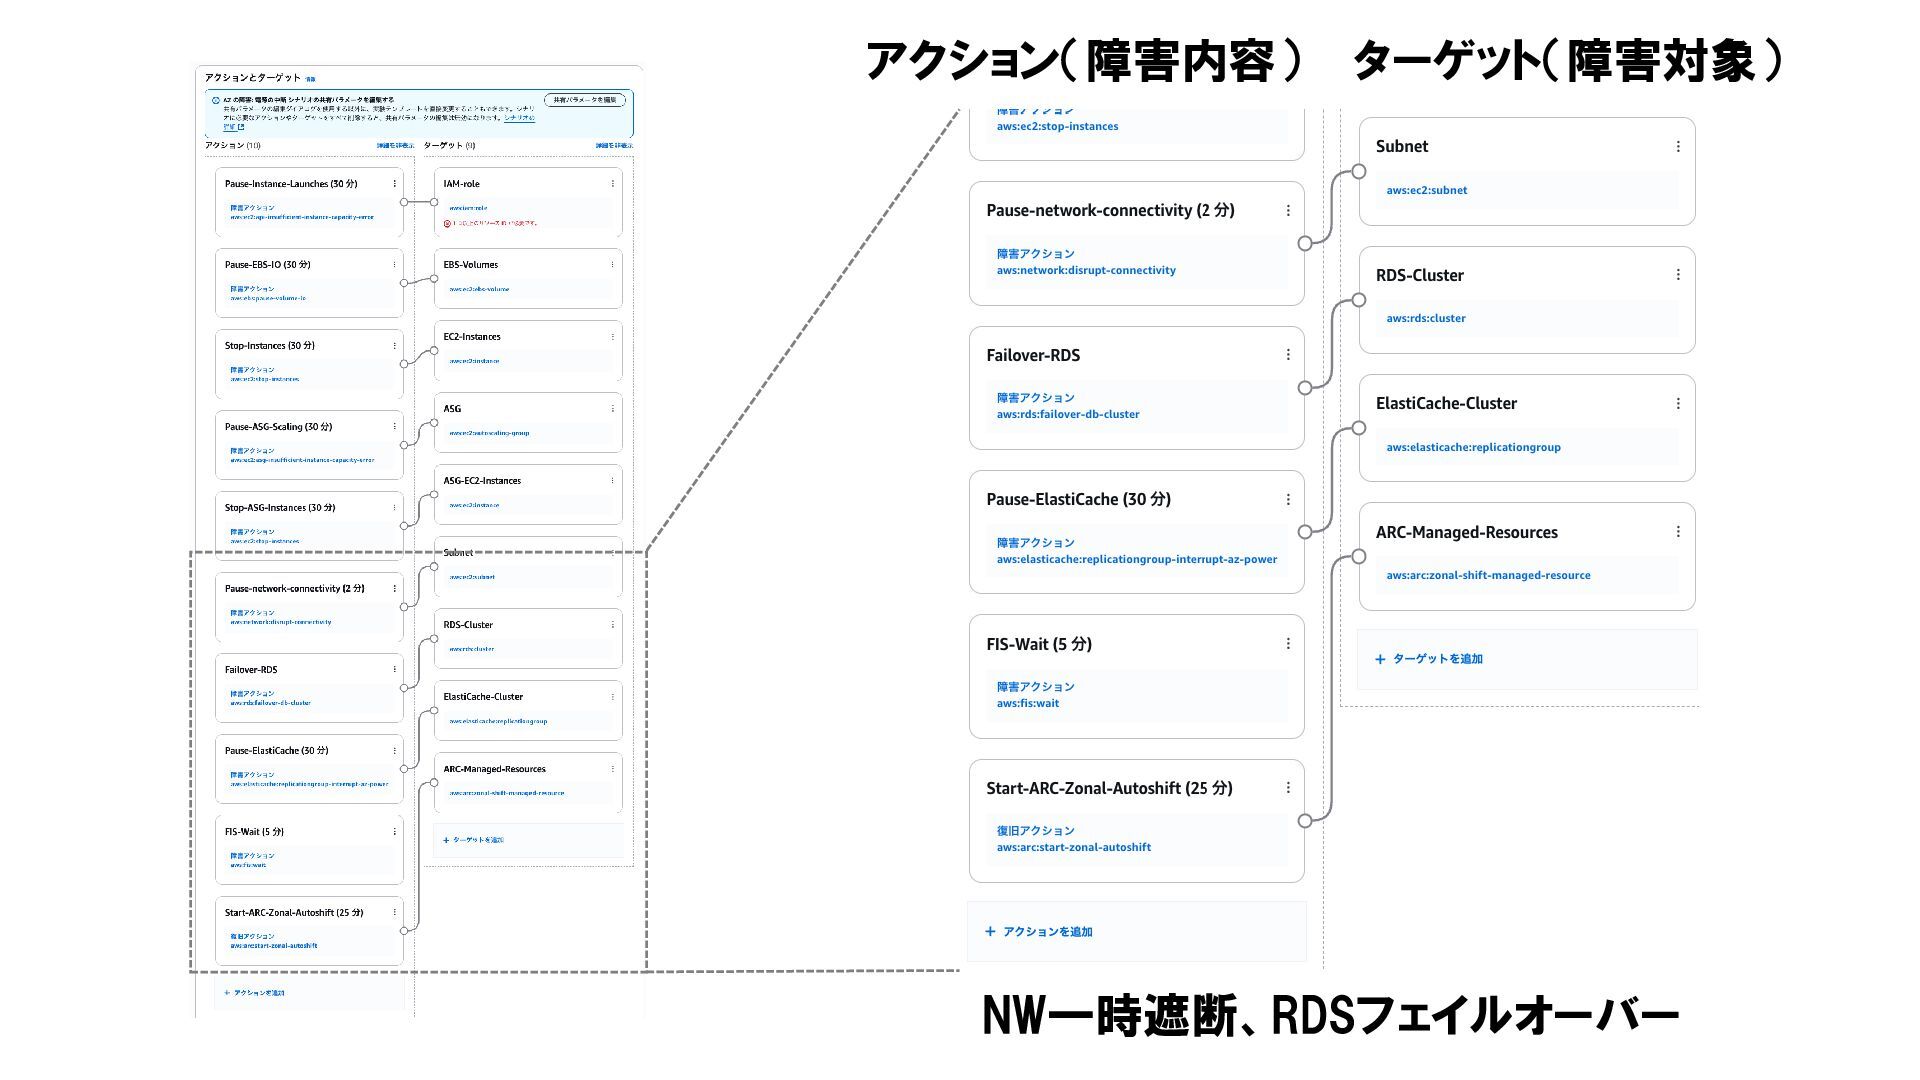Click アクションを追加 in the small overview
The image size is (1920, 1080).
click(x=254, y=993)
